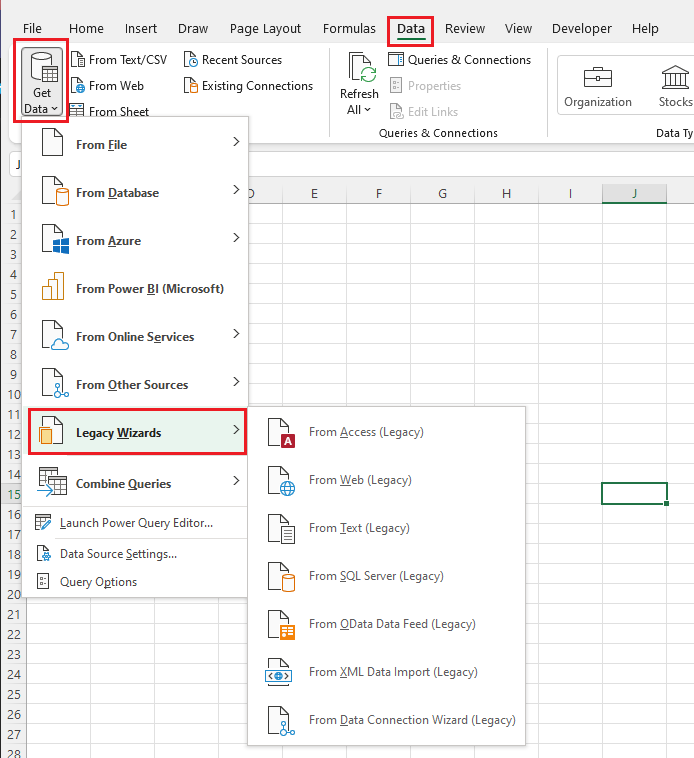Click the From Text/CSV icon
The image size is (694, 758).
click(x=77, y=60)
